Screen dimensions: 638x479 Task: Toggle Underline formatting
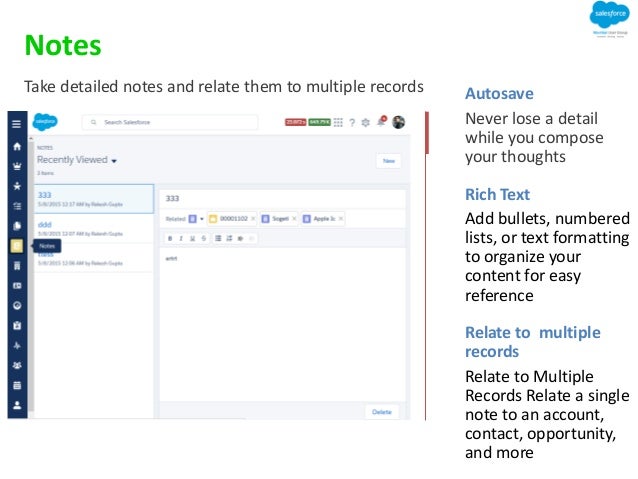(x=192, y=238)
